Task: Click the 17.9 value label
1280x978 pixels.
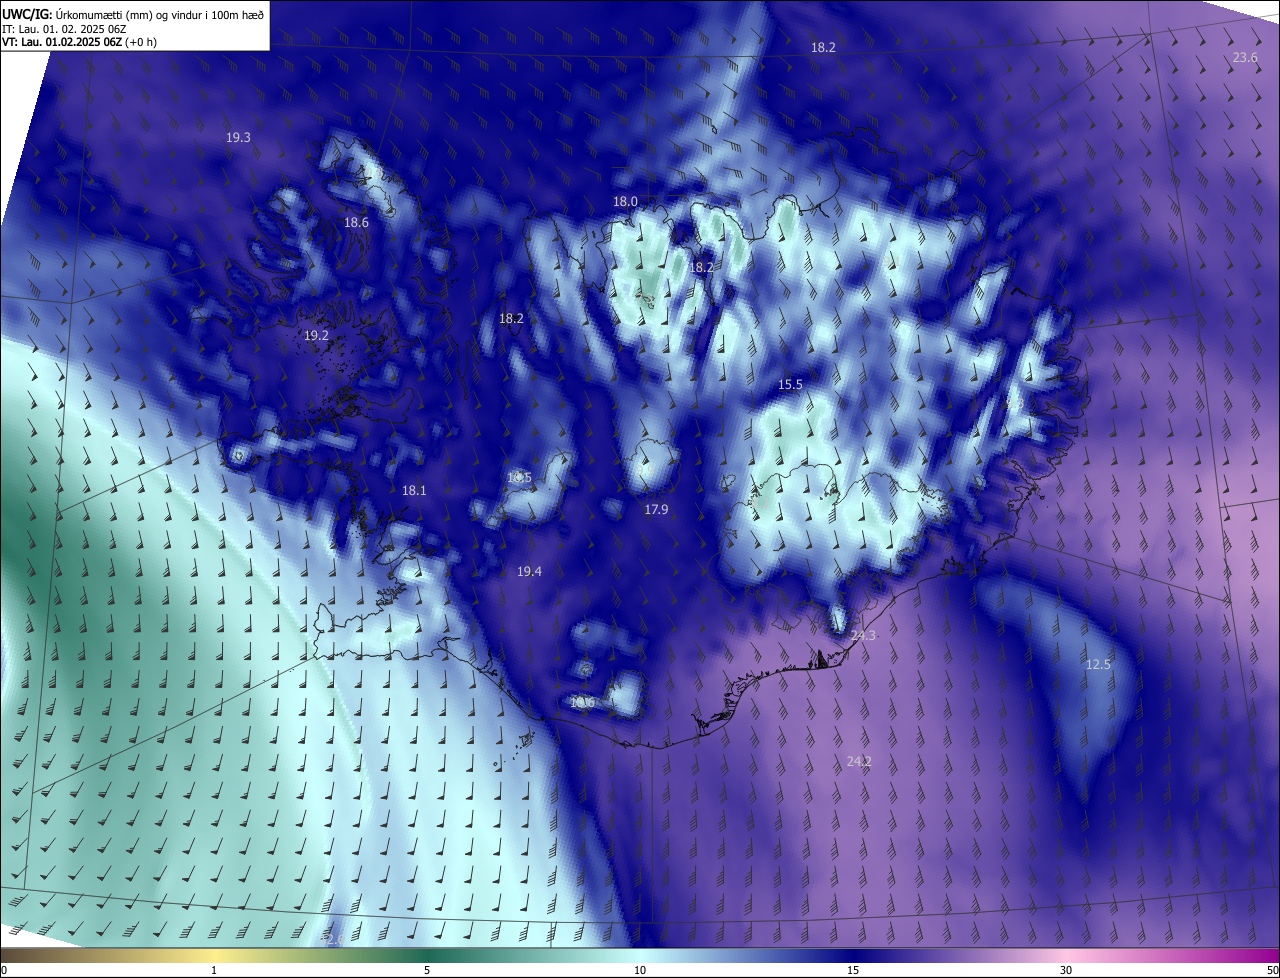Action: pos(656,510)
